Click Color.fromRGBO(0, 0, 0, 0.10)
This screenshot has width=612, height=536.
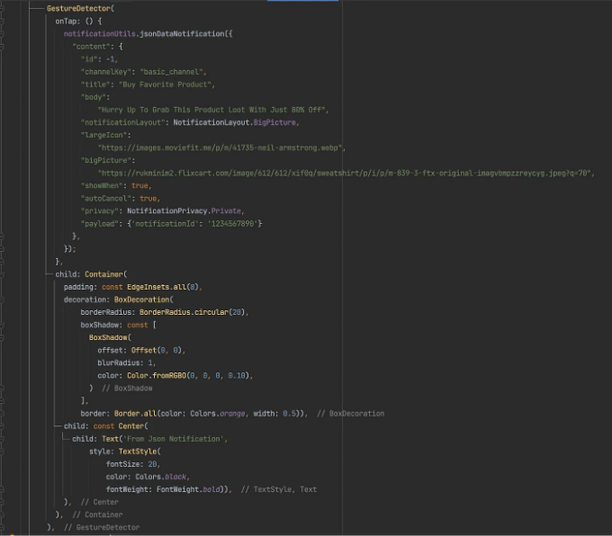pyautogui.click(x=188, y=376)
